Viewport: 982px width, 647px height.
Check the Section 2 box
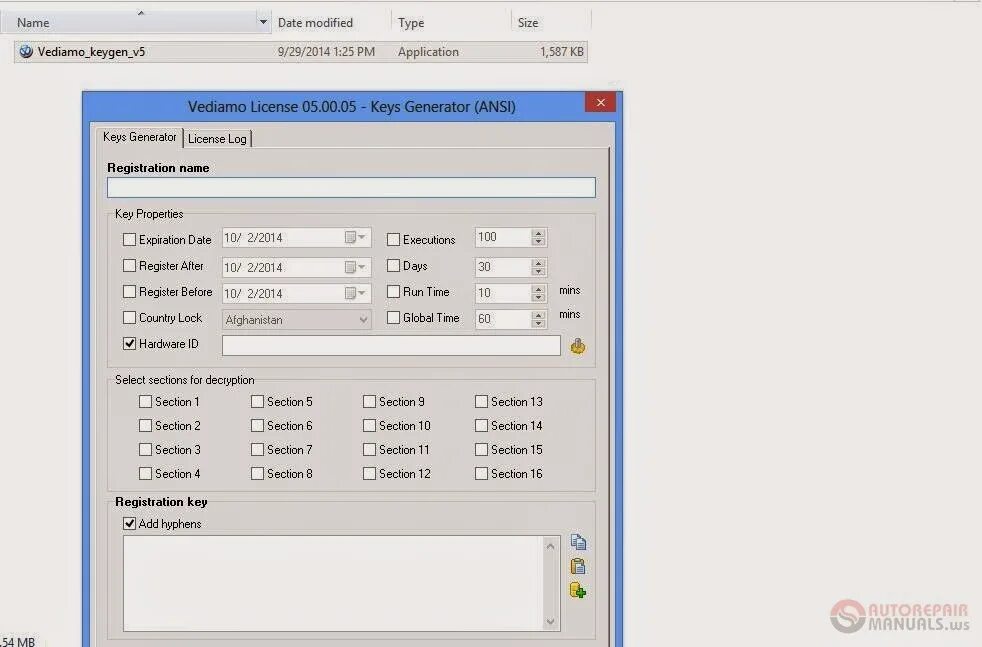click(145, 425)
